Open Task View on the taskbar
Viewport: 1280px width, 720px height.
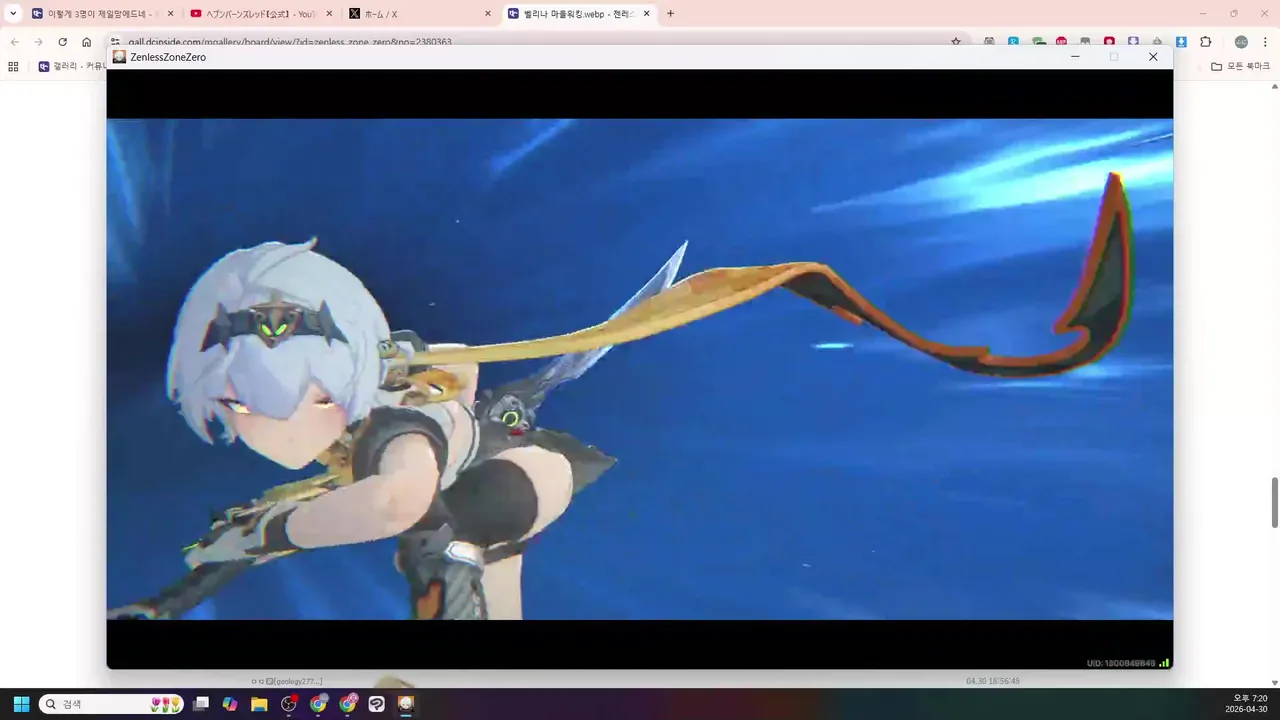click(201, 704)
